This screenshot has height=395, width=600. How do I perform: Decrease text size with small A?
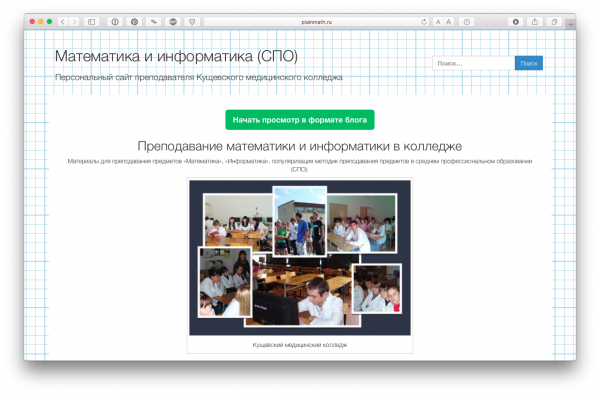pyautogui.click(x=438, y=22)
